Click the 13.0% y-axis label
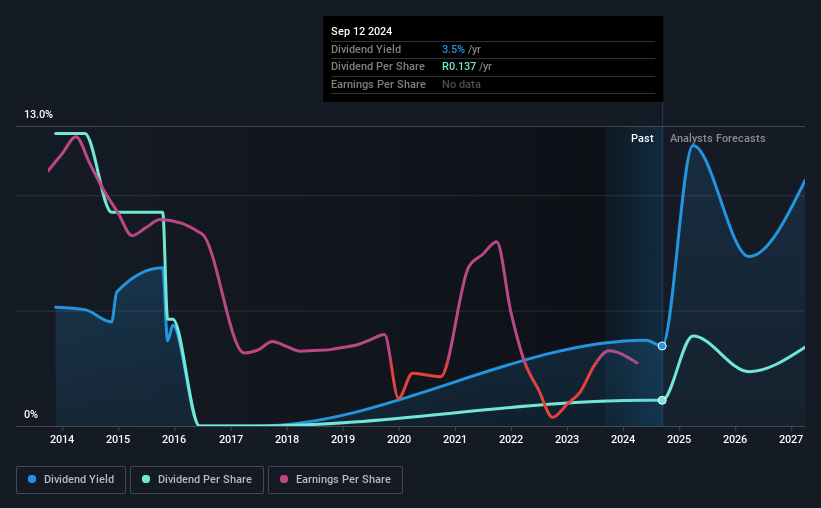Viewport: 821px width, 508px height. 38,115
